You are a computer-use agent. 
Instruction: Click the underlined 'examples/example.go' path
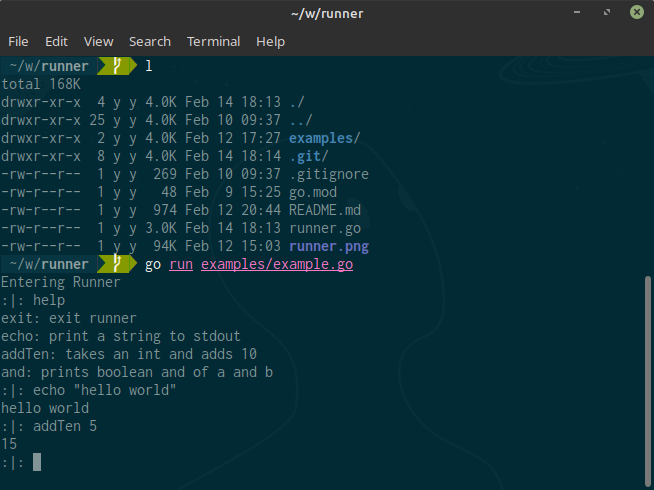(x=277, y=264)
